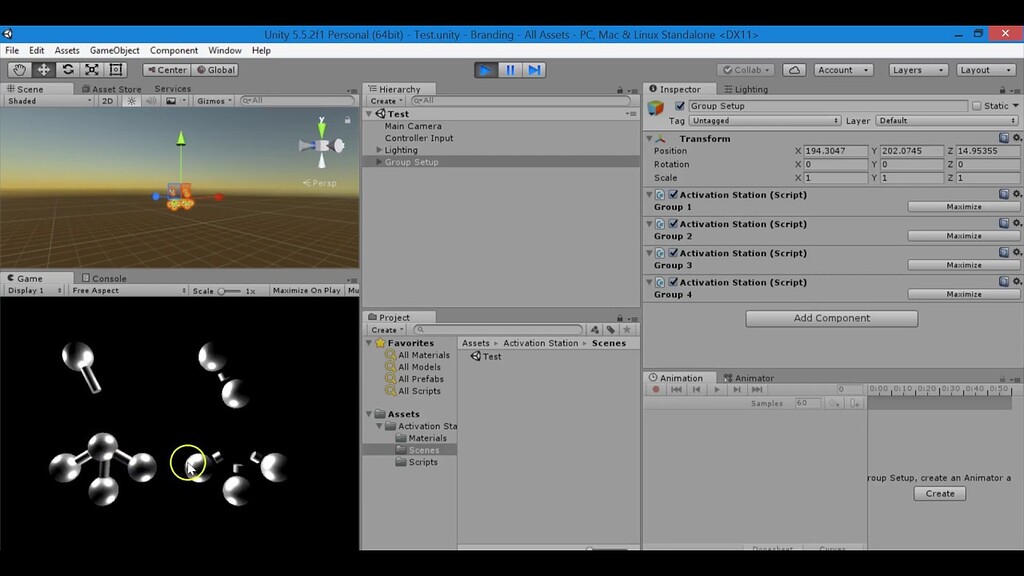Viewport: 1024px width, 576px height.
Task: Toggle 2D mode in the Scene view
Action: point(109,100)
